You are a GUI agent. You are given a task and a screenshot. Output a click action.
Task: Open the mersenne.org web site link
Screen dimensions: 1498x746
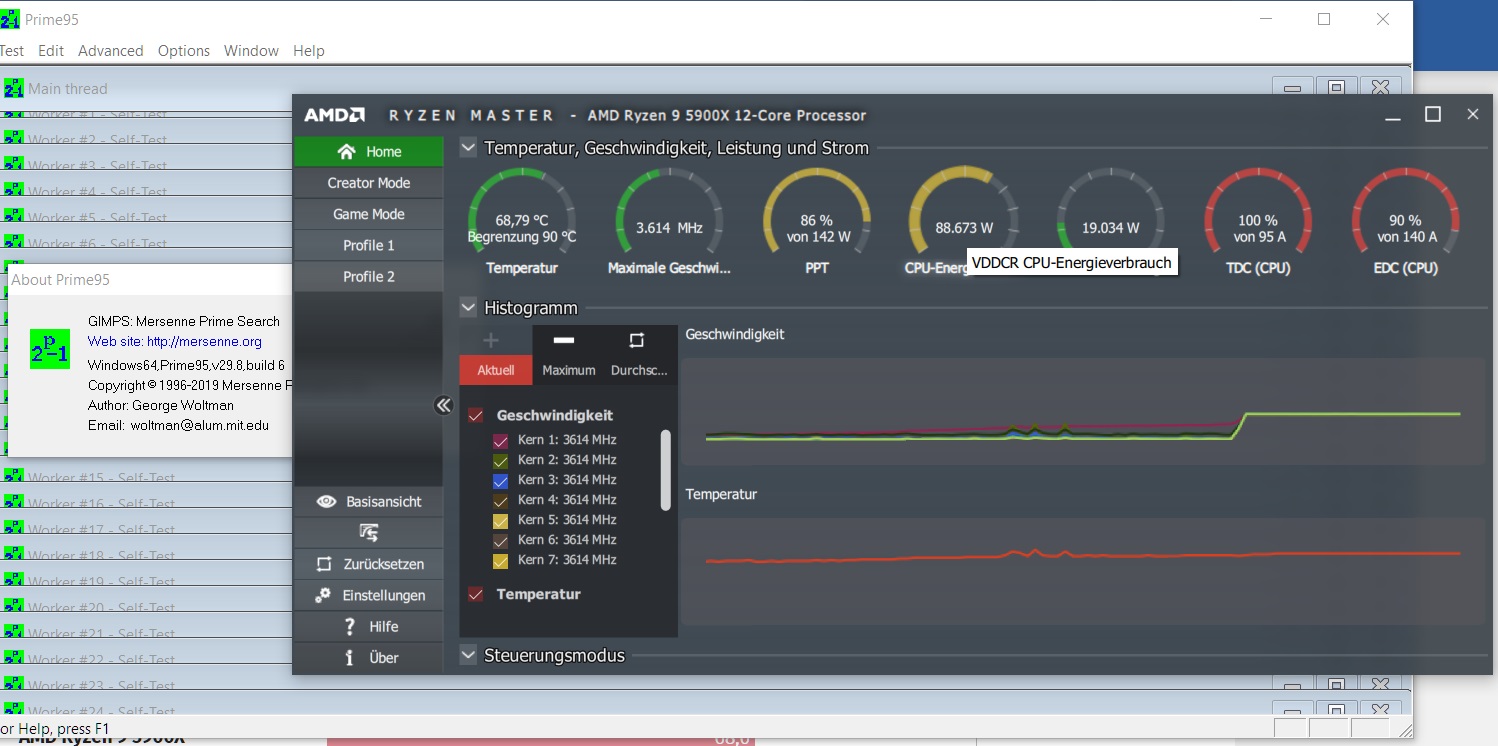tap(204, 341)
